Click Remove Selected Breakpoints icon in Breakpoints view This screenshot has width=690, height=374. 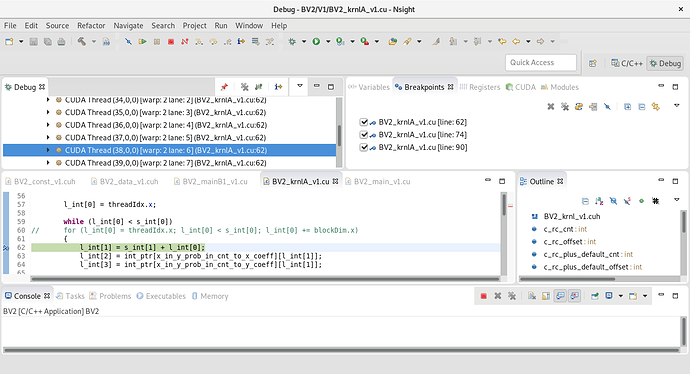(x=551, y=106)
